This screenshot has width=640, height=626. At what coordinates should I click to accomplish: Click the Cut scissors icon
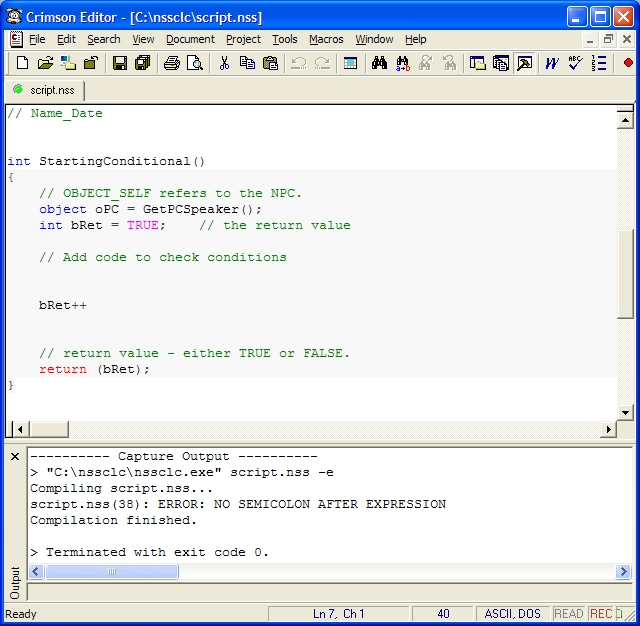click(x=225, y=63)
